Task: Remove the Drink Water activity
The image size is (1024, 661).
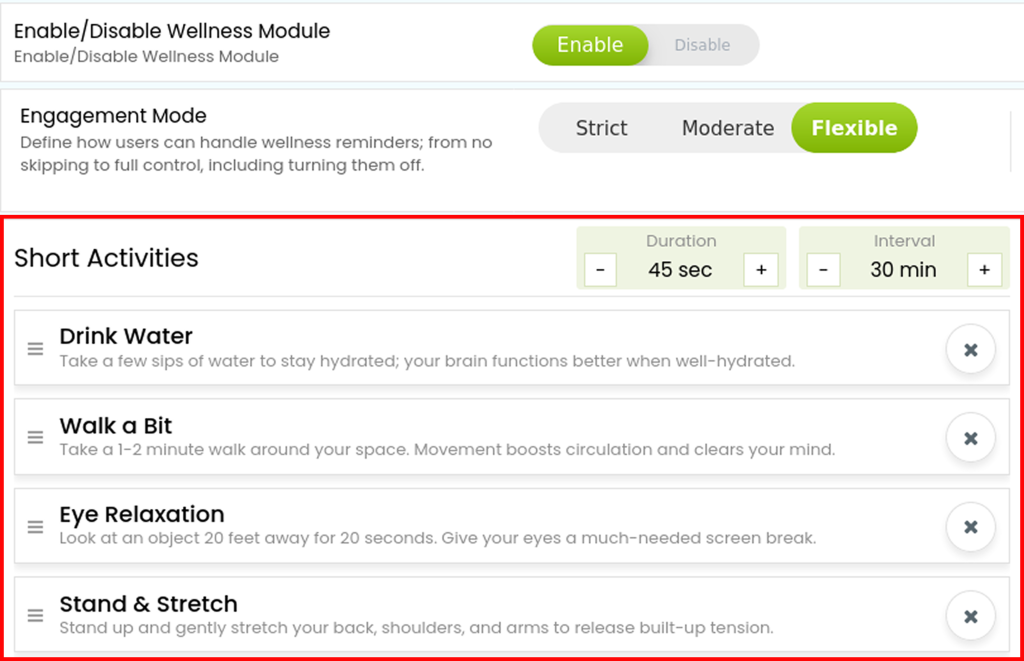Action: (x=970, y=349)
